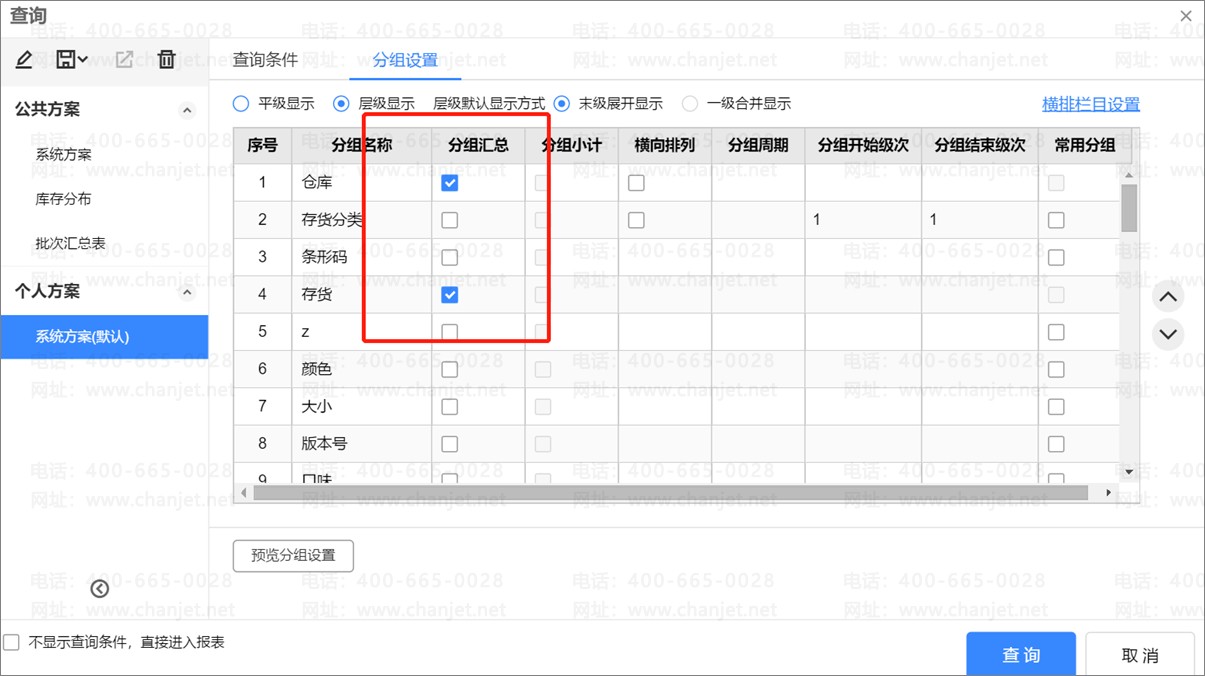Collapse the 个人方案 section
Screen dimensions: 1205x676
(x=187, y=292)
